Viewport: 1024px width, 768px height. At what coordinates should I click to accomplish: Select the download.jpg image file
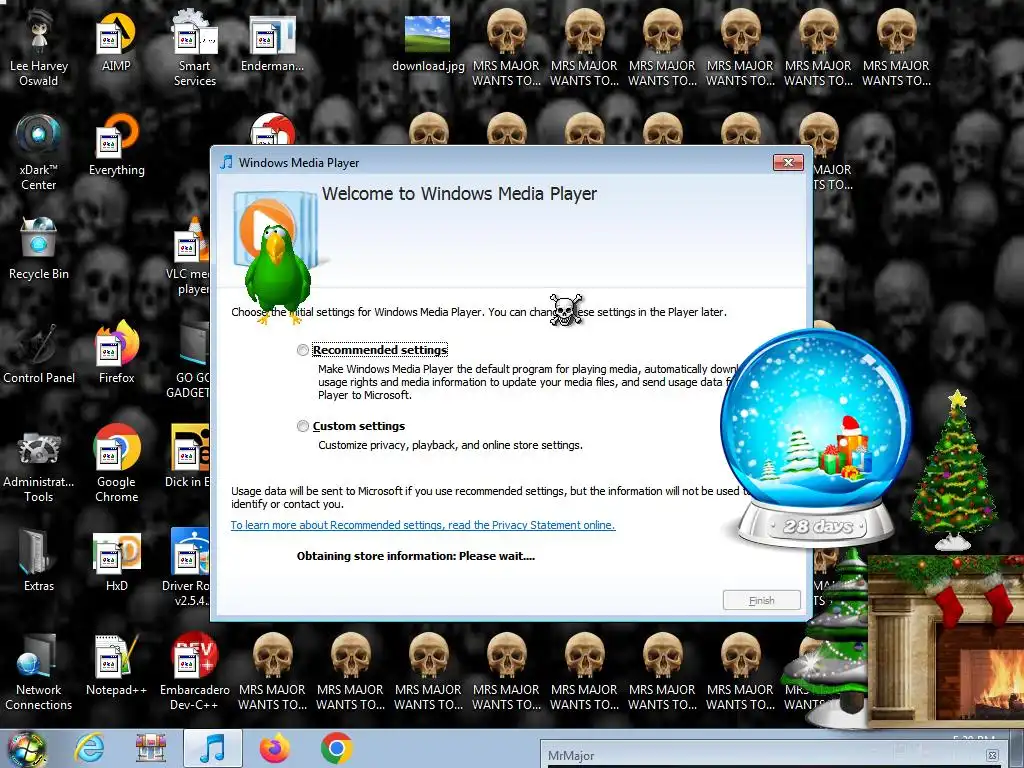tap(428, 43)
